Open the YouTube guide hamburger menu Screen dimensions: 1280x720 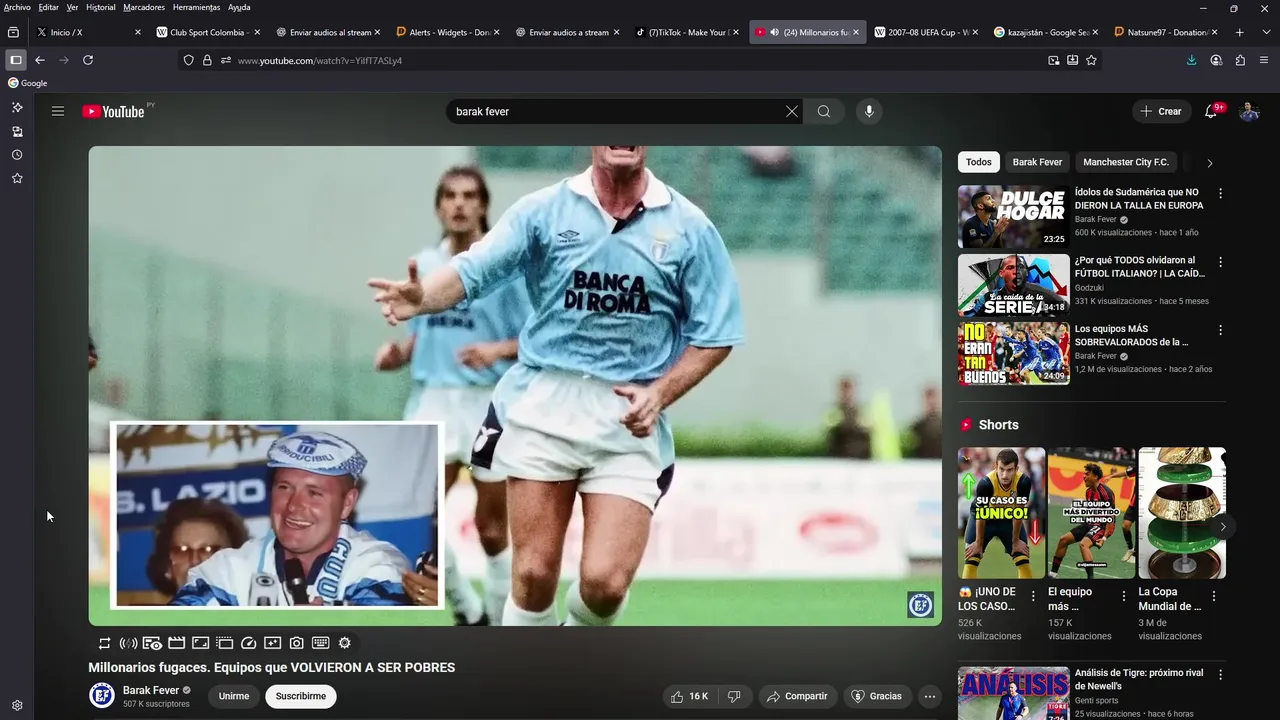tap(58, 111)
